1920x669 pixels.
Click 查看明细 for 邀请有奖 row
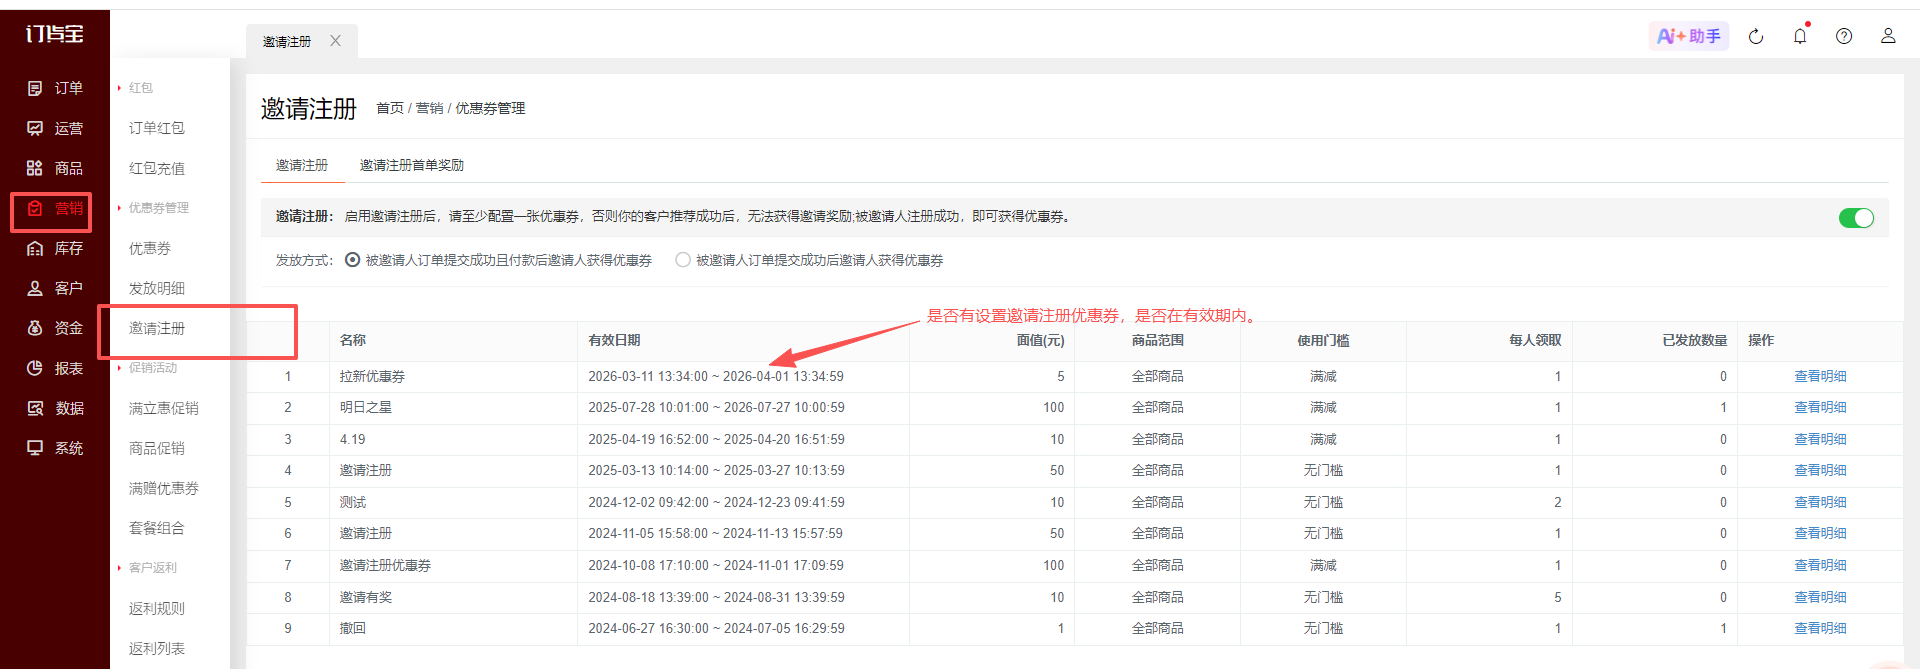[x=1820, y=597]
